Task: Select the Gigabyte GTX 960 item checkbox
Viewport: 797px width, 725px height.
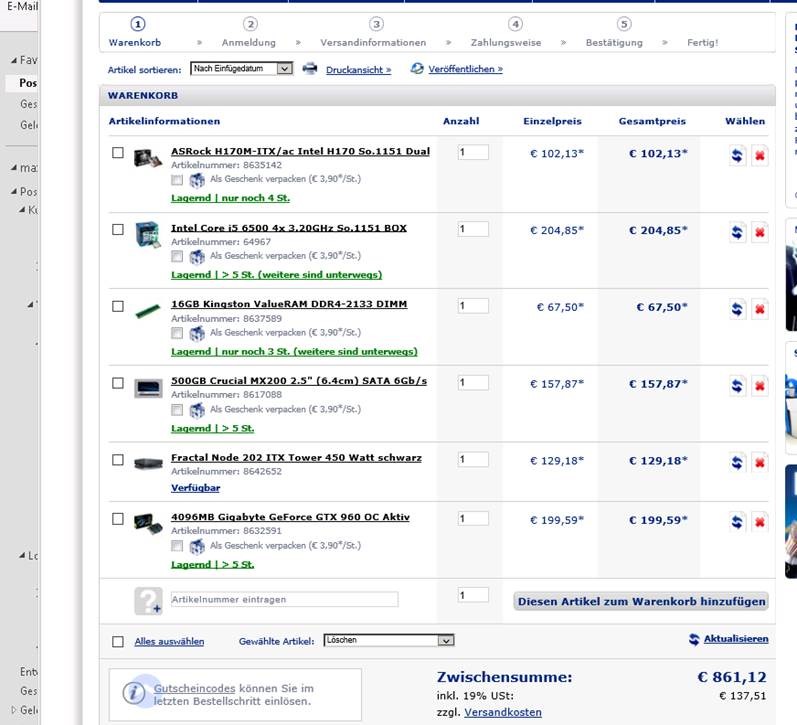Action: click(117, 519)
